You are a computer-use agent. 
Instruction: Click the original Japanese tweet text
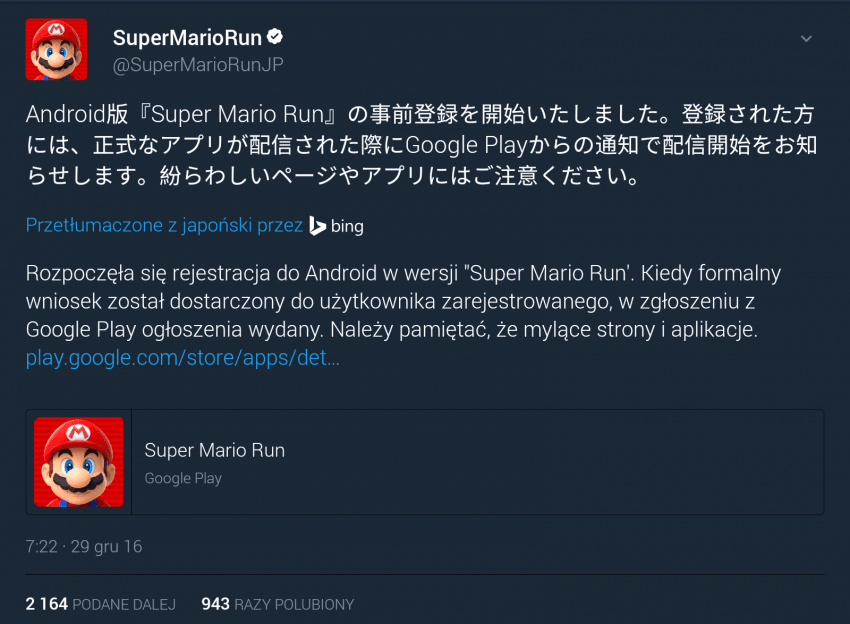[x=420, y=146]
